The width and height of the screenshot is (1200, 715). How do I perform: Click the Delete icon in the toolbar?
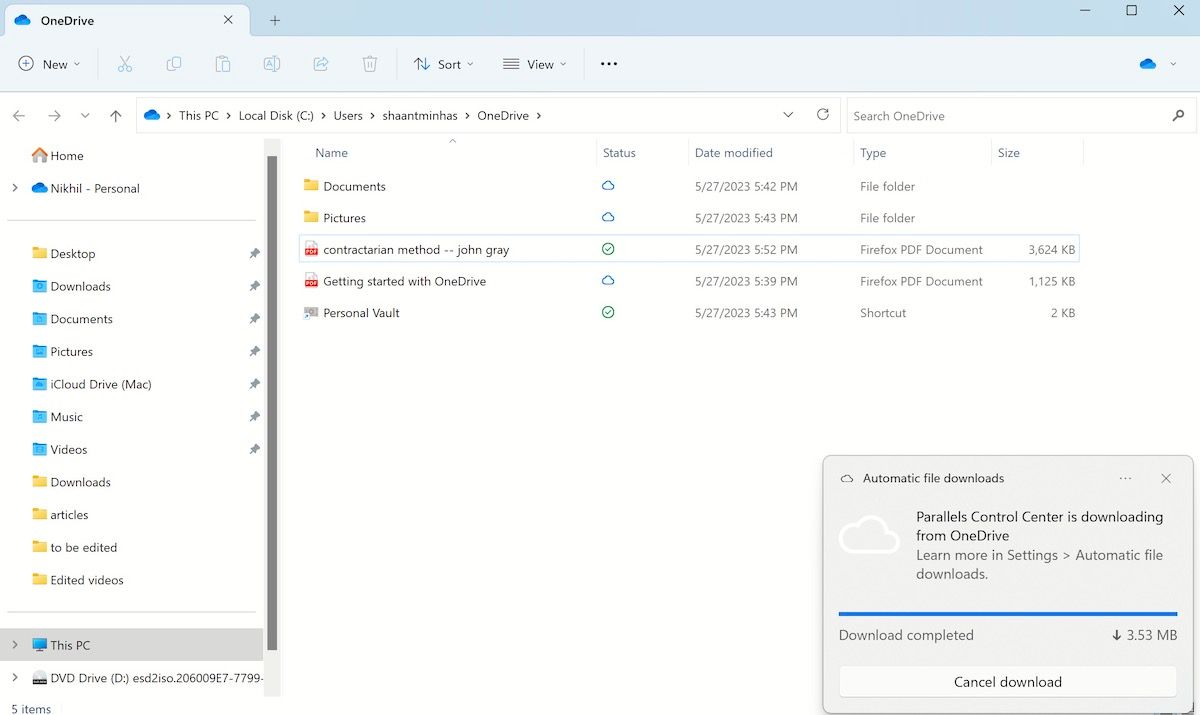pos(369,63)
